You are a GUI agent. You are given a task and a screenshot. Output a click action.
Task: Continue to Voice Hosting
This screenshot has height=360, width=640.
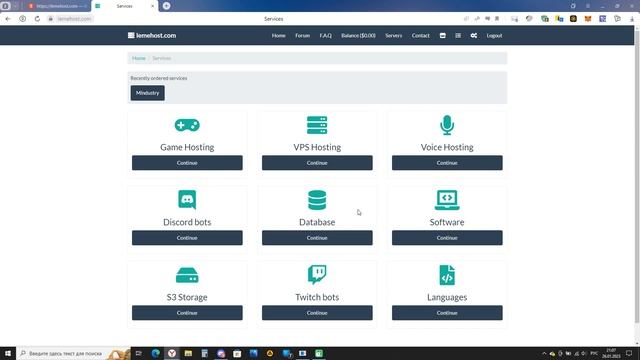(x=447, y=162)
